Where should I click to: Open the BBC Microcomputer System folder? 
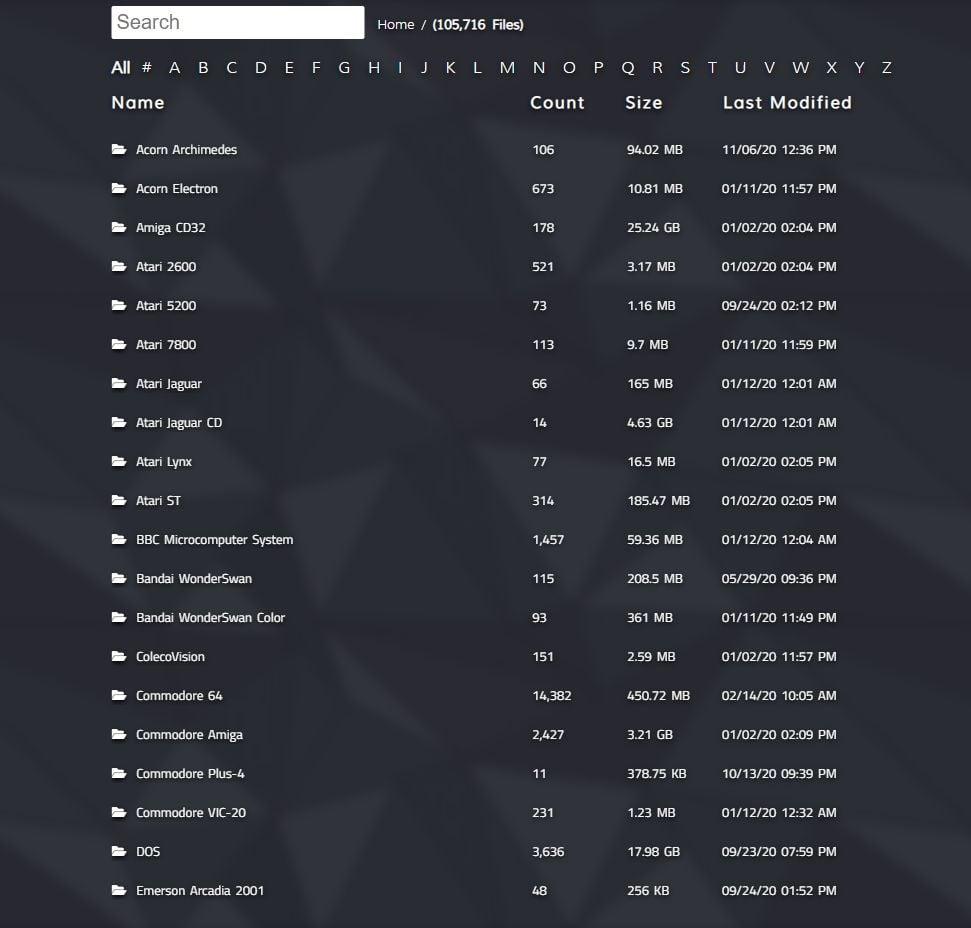point(214,539)
